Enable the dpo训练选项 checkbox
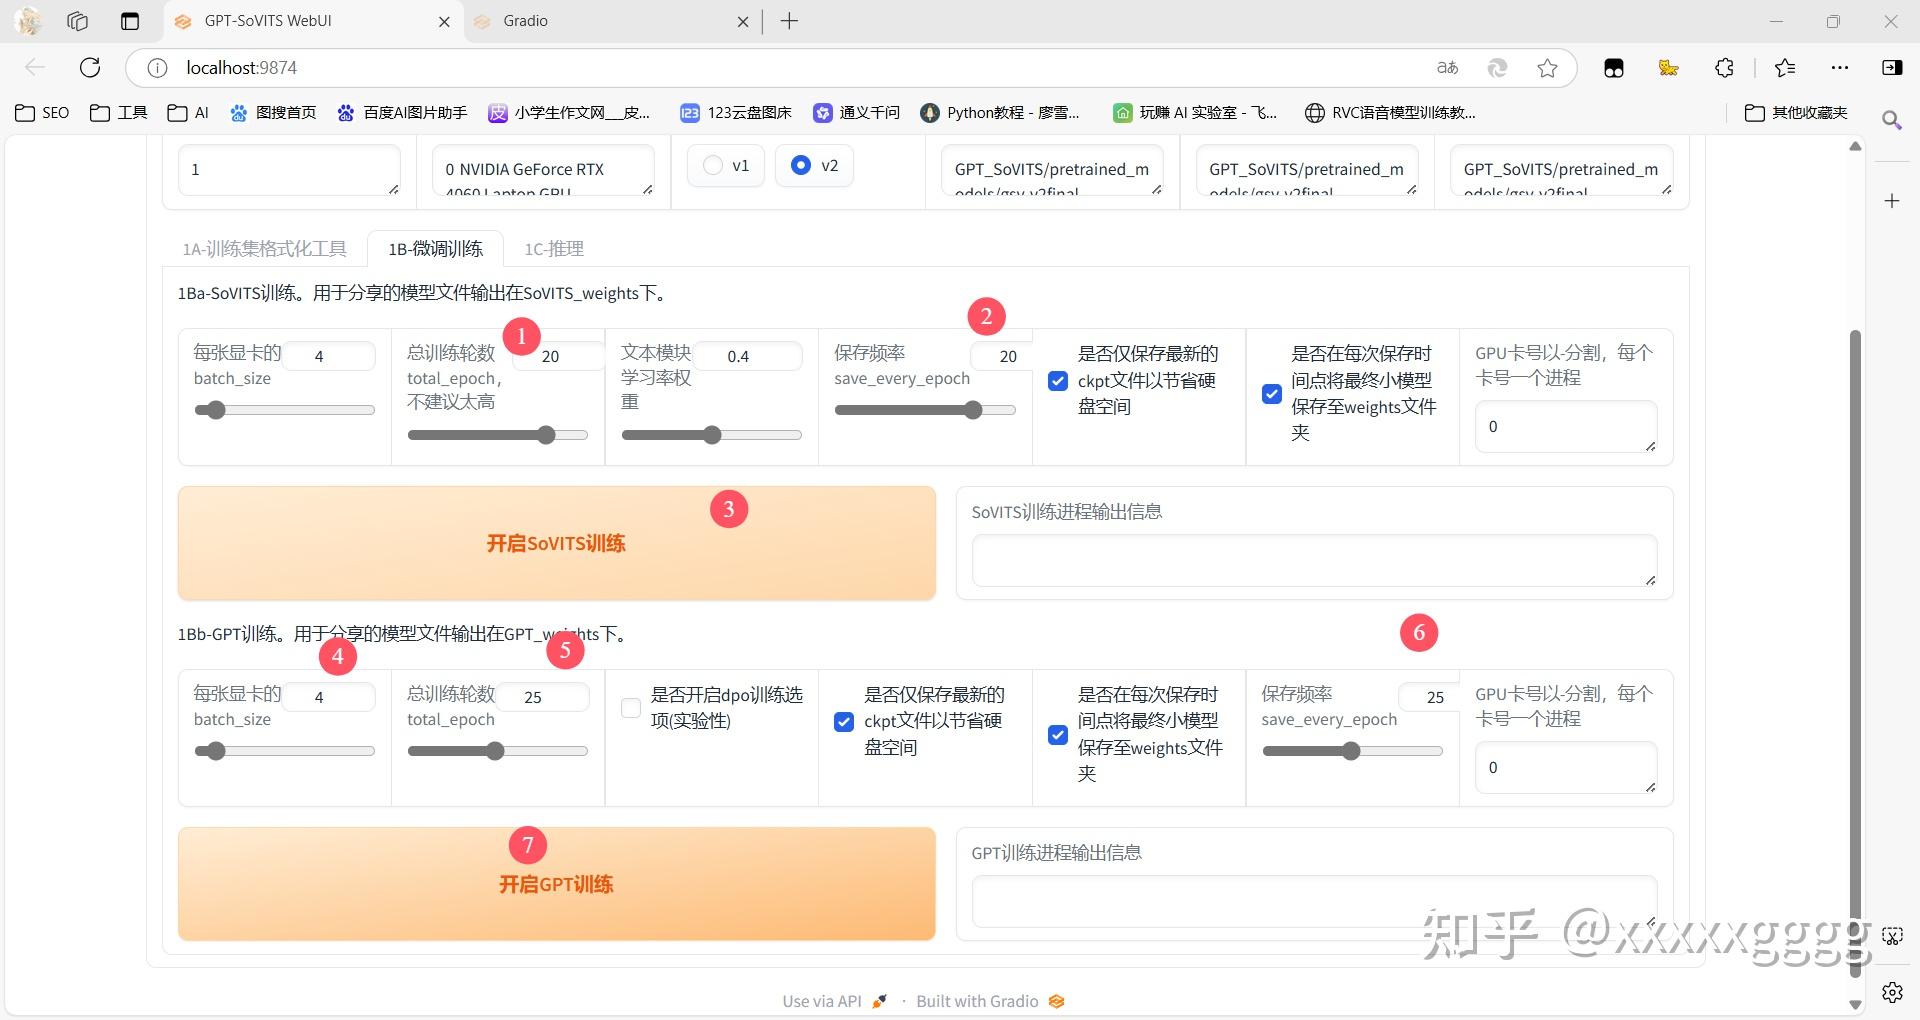Viewport: 1920px width, 1020px height. tap(630, 708)
